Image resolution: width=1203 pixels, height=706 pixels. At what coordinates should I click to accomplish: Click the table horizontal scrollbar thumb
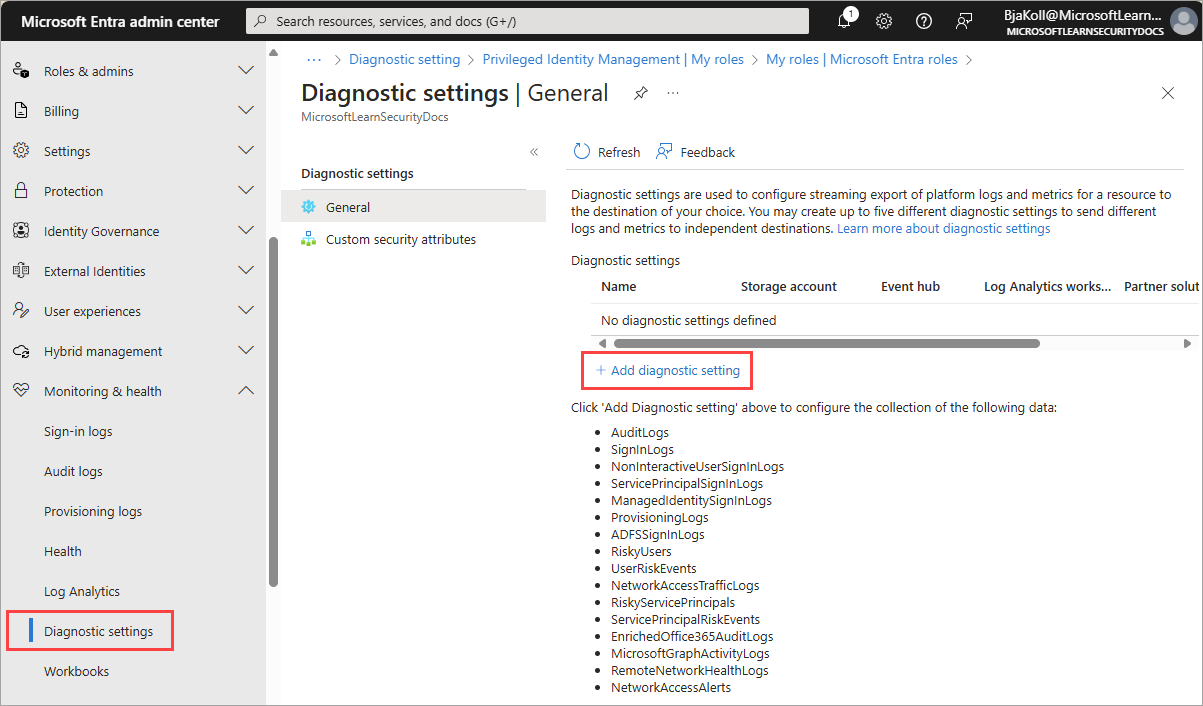(827, 343)
